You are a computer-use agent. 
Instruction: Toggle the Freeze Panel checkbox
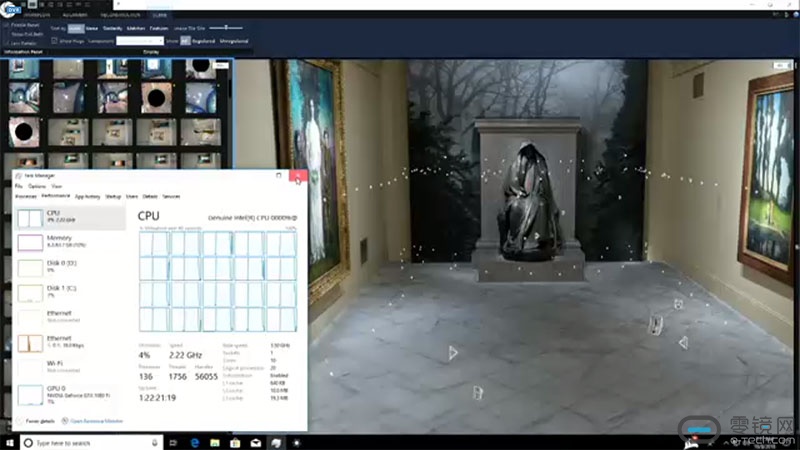click(7, 24)
